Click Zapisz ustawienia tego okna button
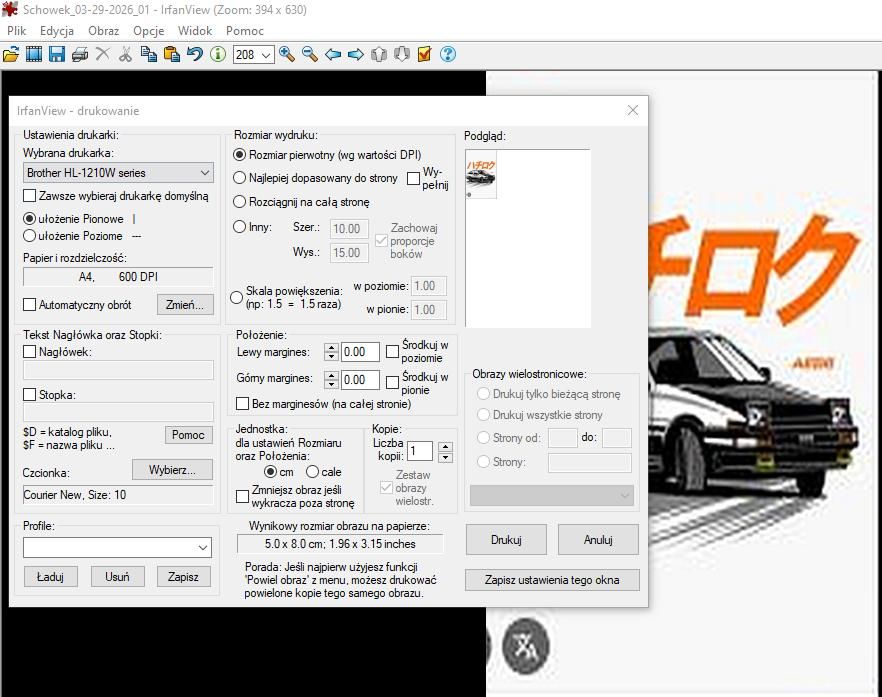The height and width of the screenshot is (697, 882). (552, 580)
